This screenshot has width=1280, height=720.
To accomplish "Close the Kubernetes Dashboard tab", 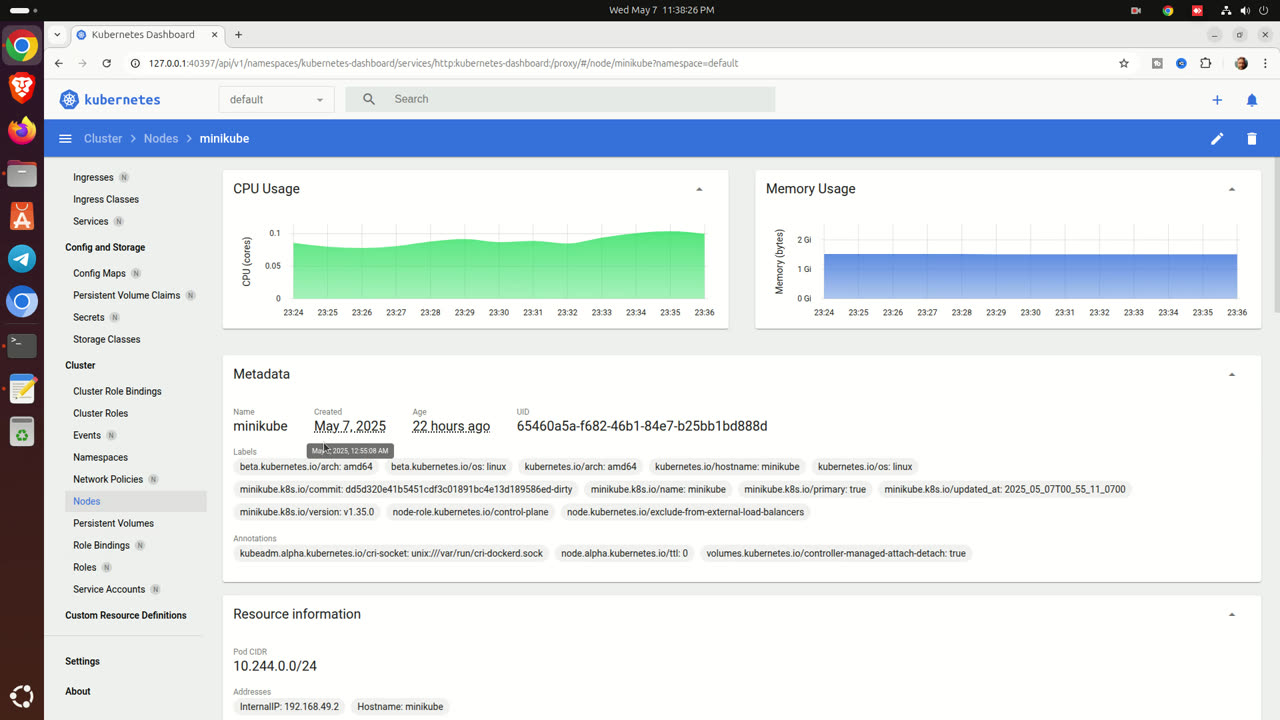I will [214, 34].
